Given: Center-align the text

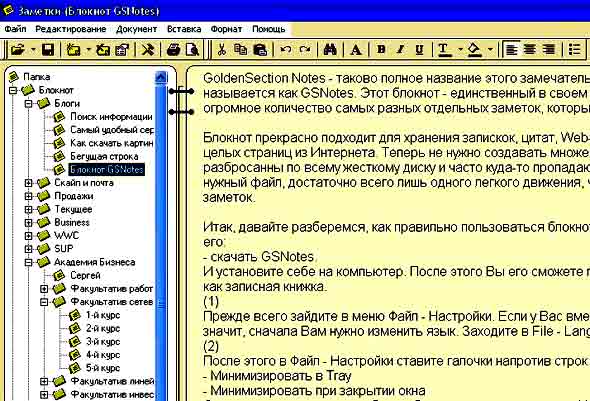Looking at the screenshot, I should tap(530, 50).
